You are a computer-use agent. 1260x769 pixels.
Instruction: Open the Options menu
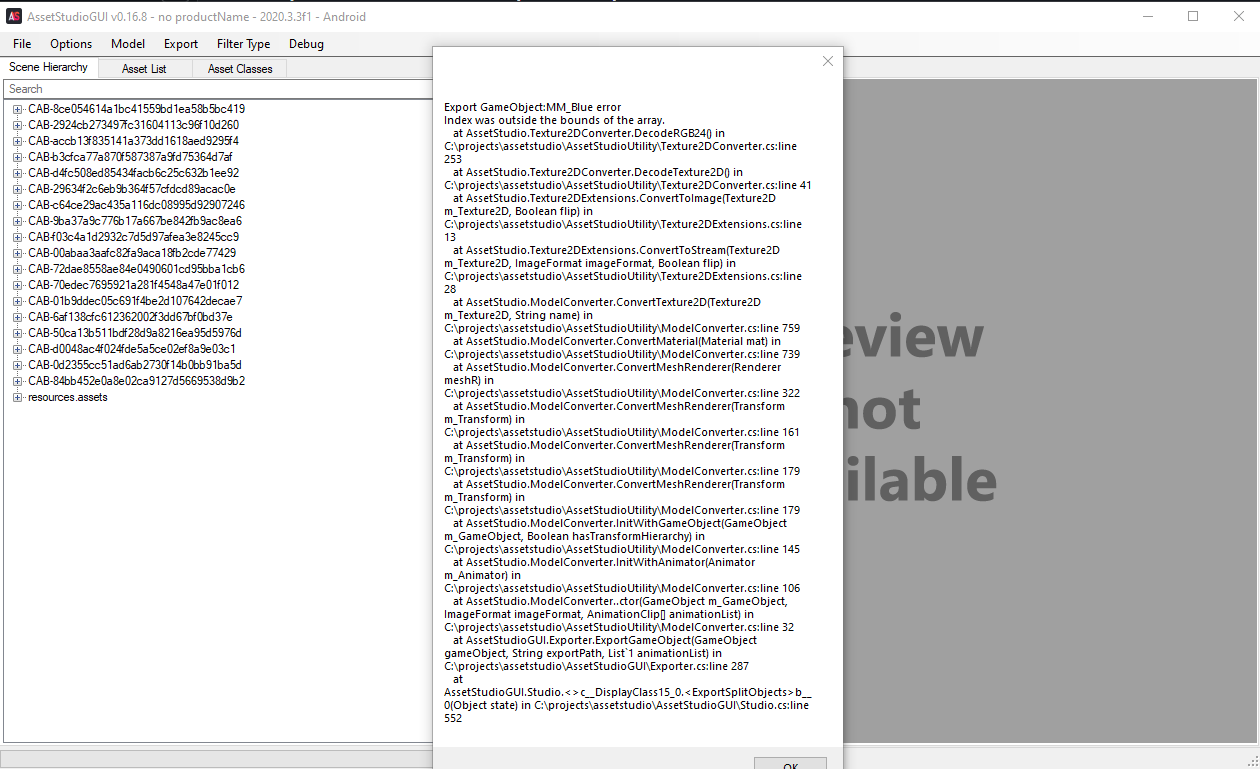(71, 44)
